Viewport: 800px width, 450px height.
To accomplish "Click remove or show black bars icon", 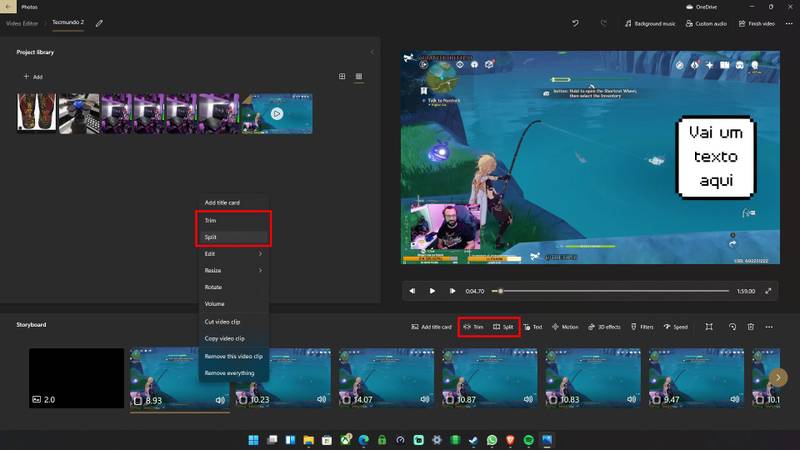I will (x=709, y=327).
